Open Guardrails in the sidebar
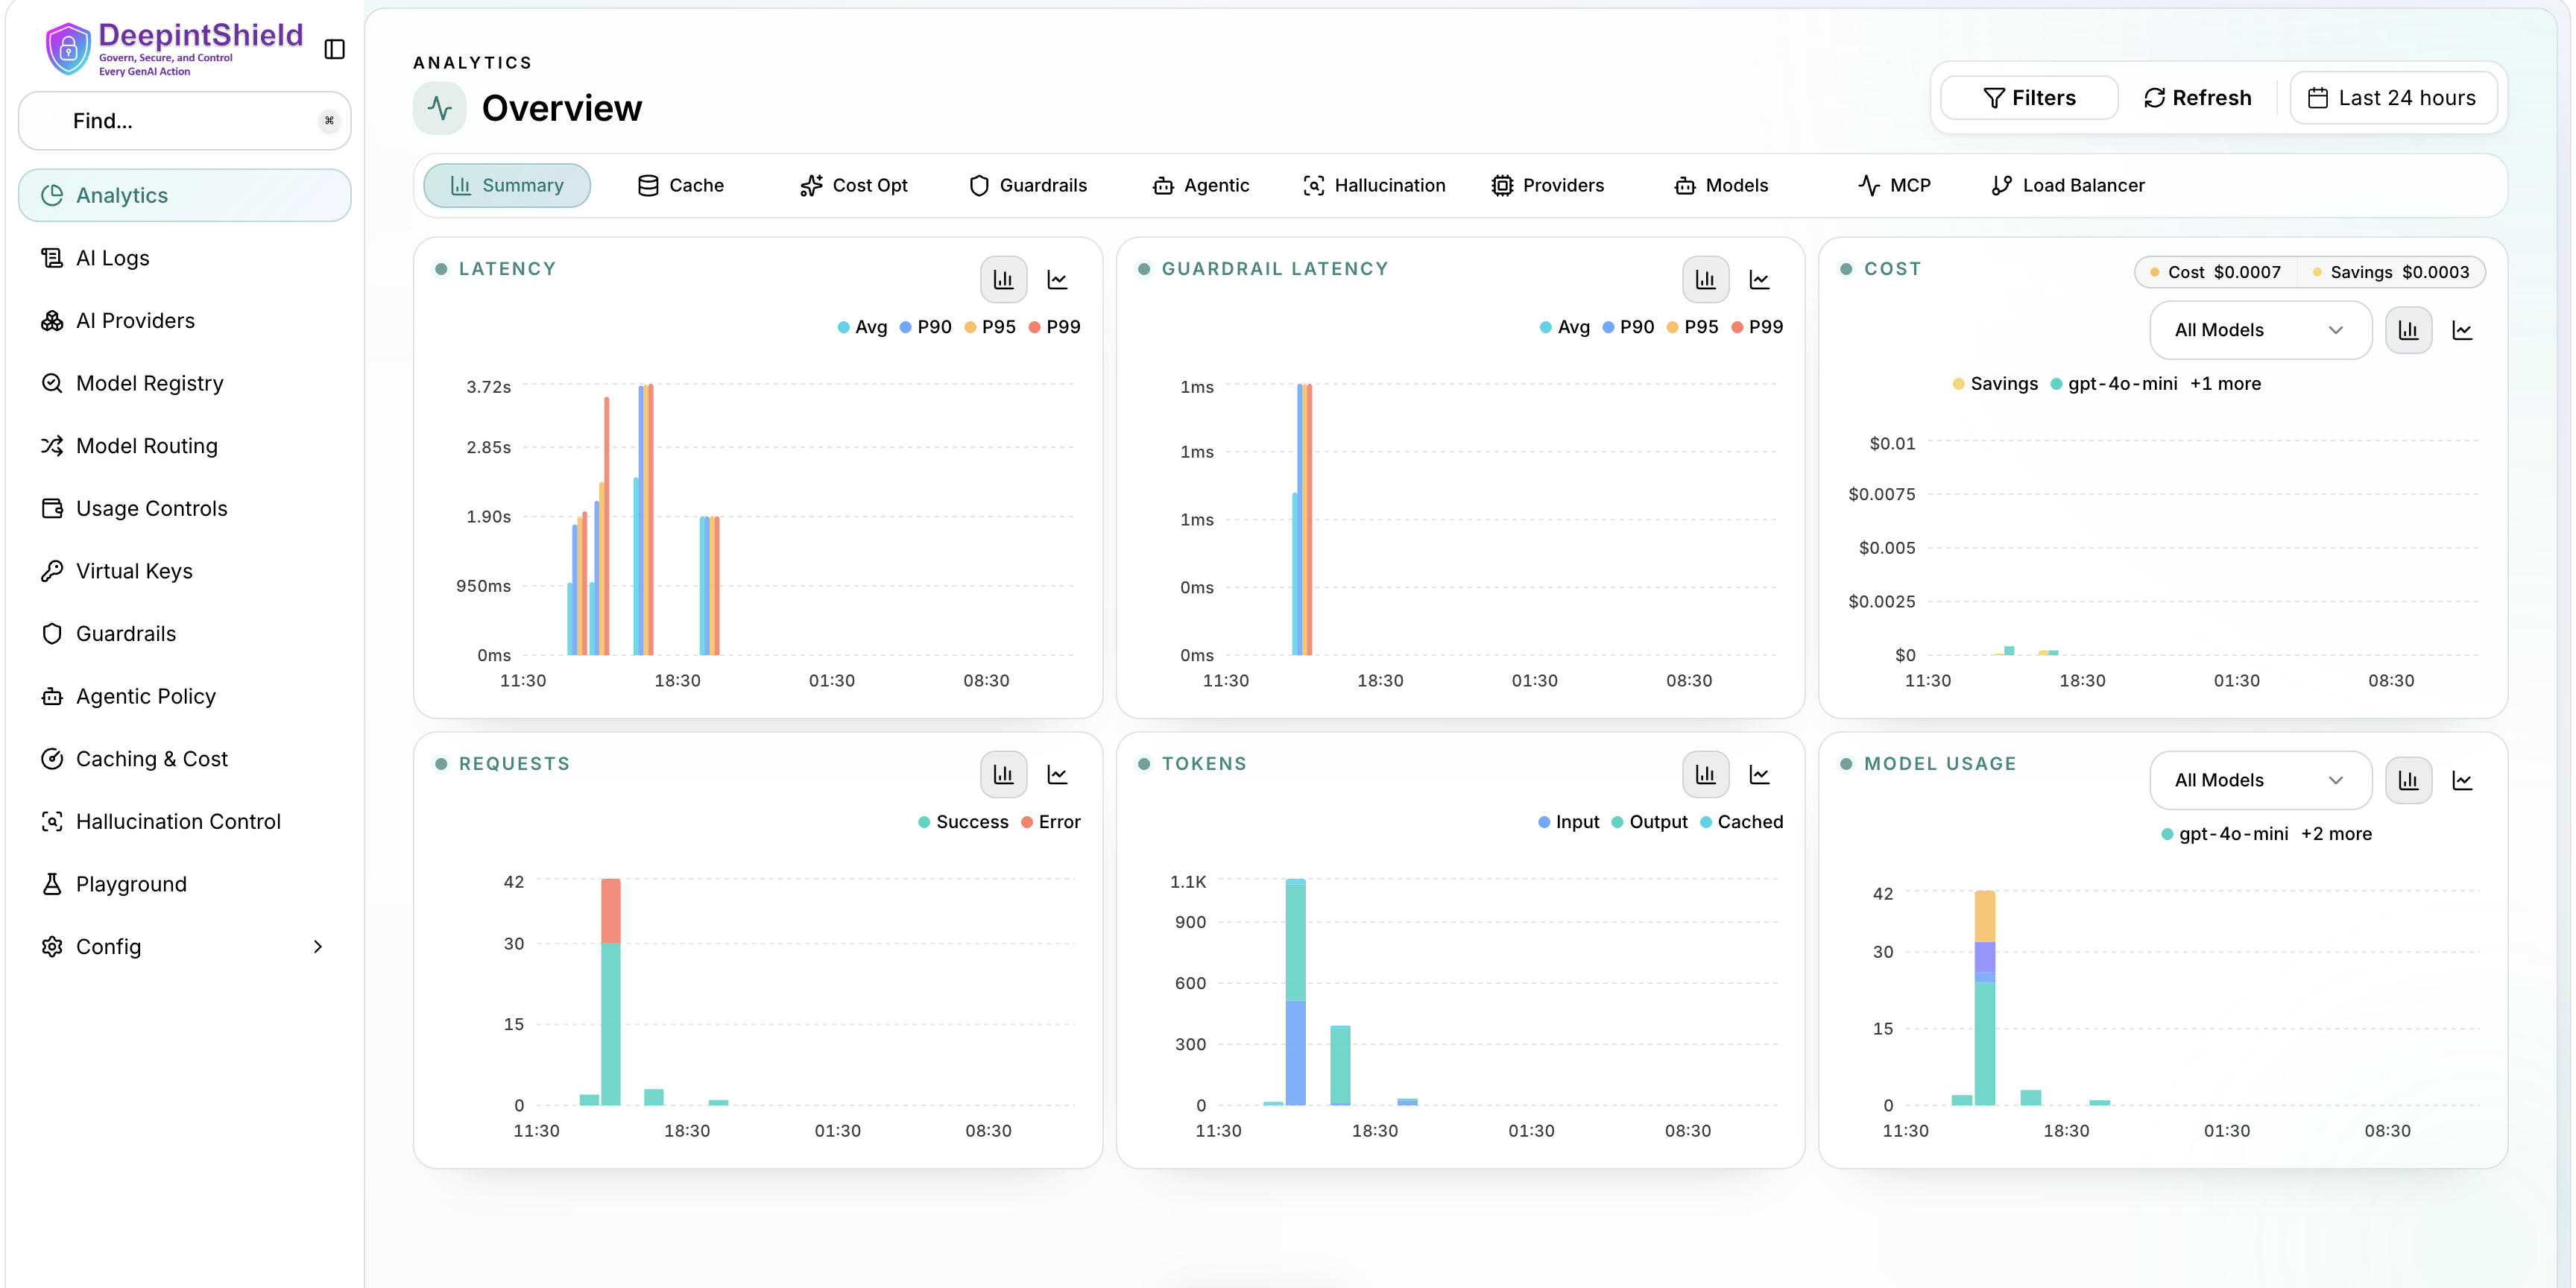The height and width of the screenshot is (1288, 2576). click(x=185, y=634)
